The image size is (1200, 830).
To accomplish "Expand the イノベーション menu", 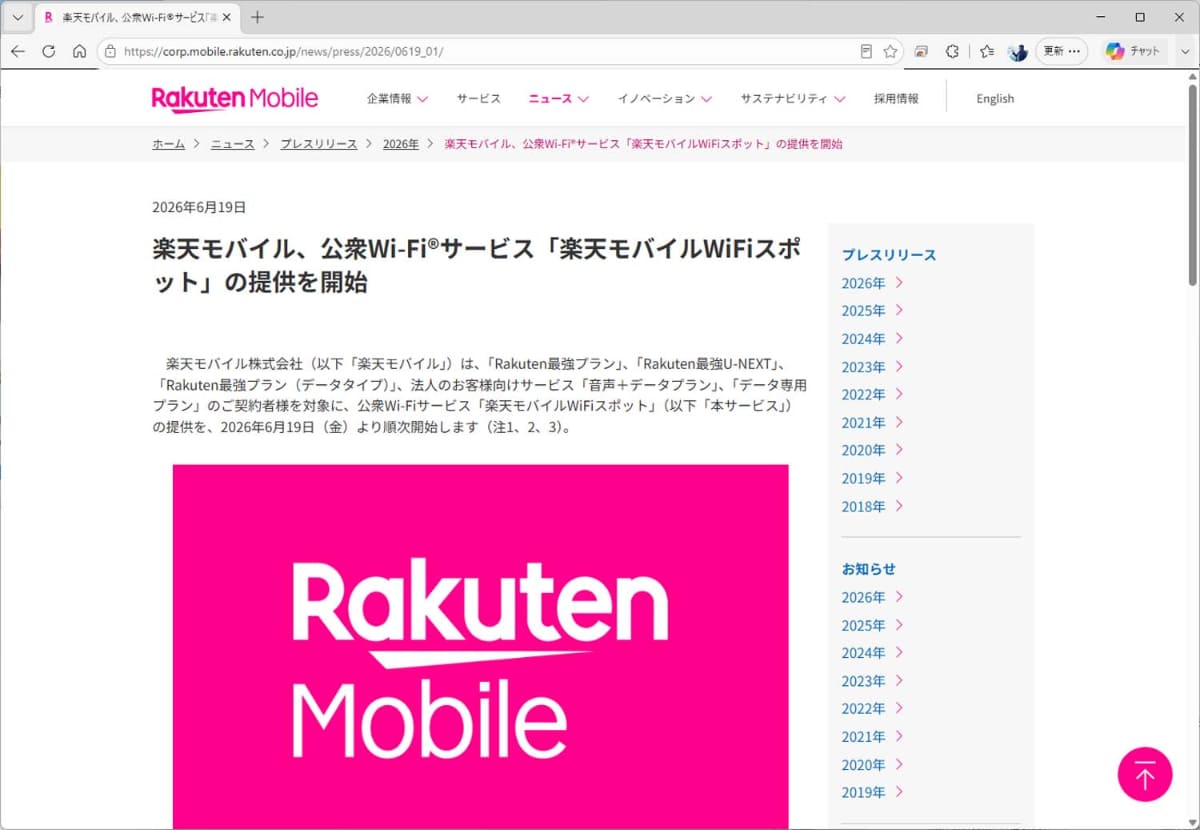I will [x=664, y=99].
